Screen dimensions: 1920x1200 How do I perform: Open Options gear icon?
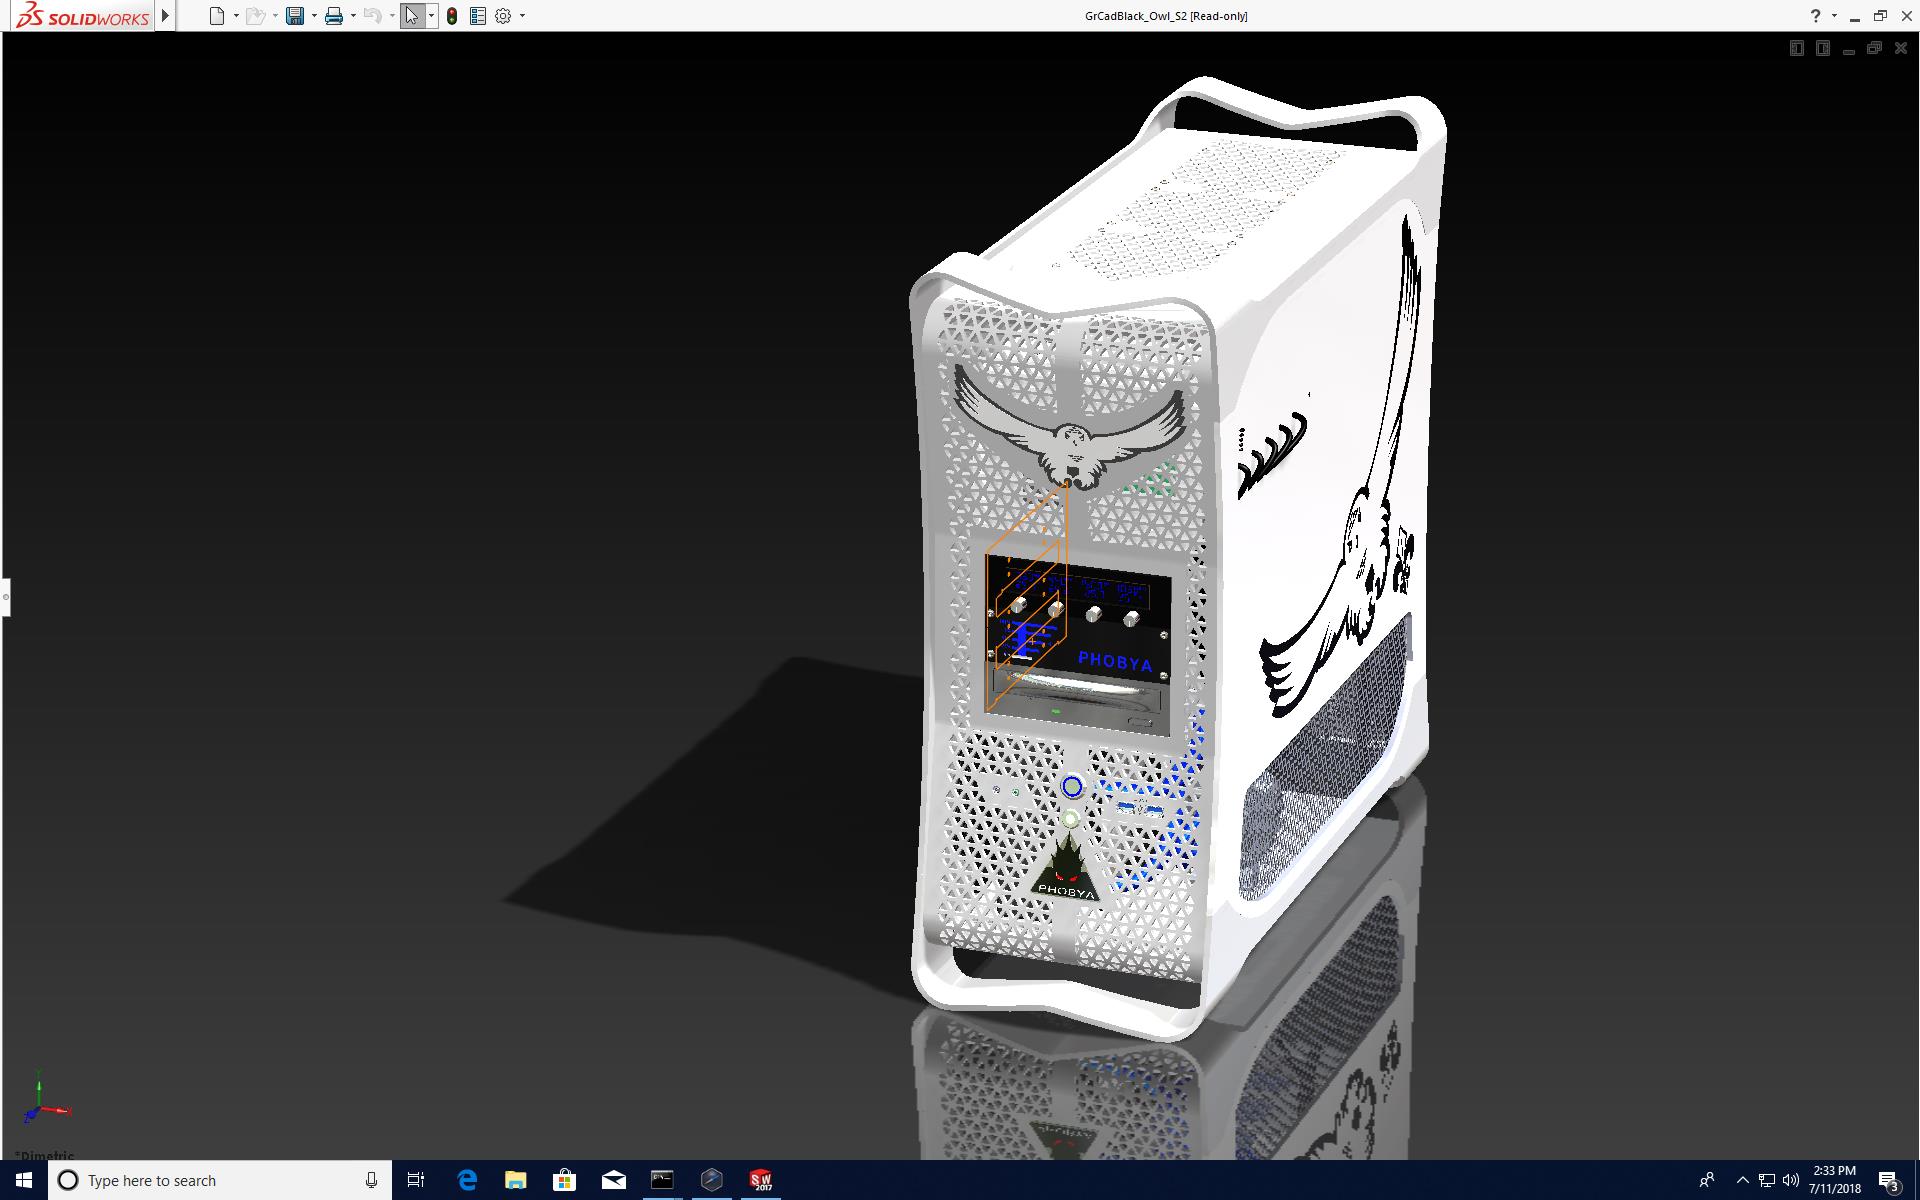[503, 16]
